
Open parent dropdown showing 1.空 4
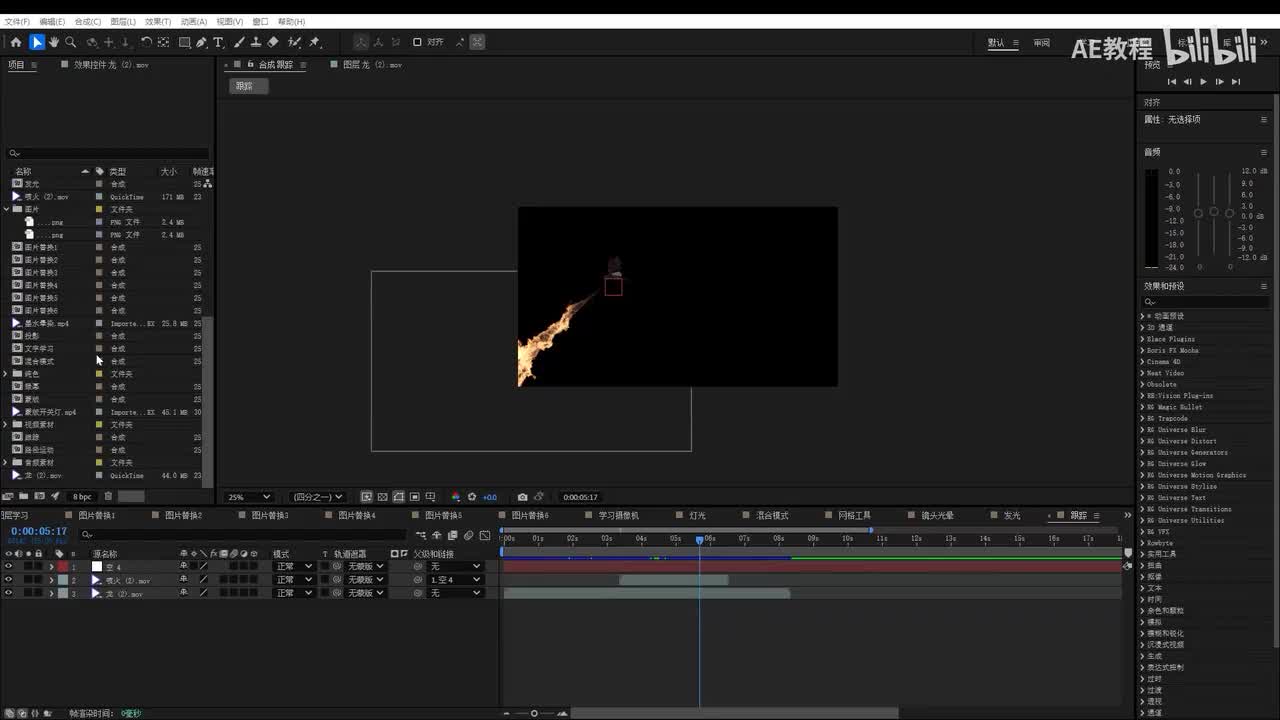tap(455, 580)
